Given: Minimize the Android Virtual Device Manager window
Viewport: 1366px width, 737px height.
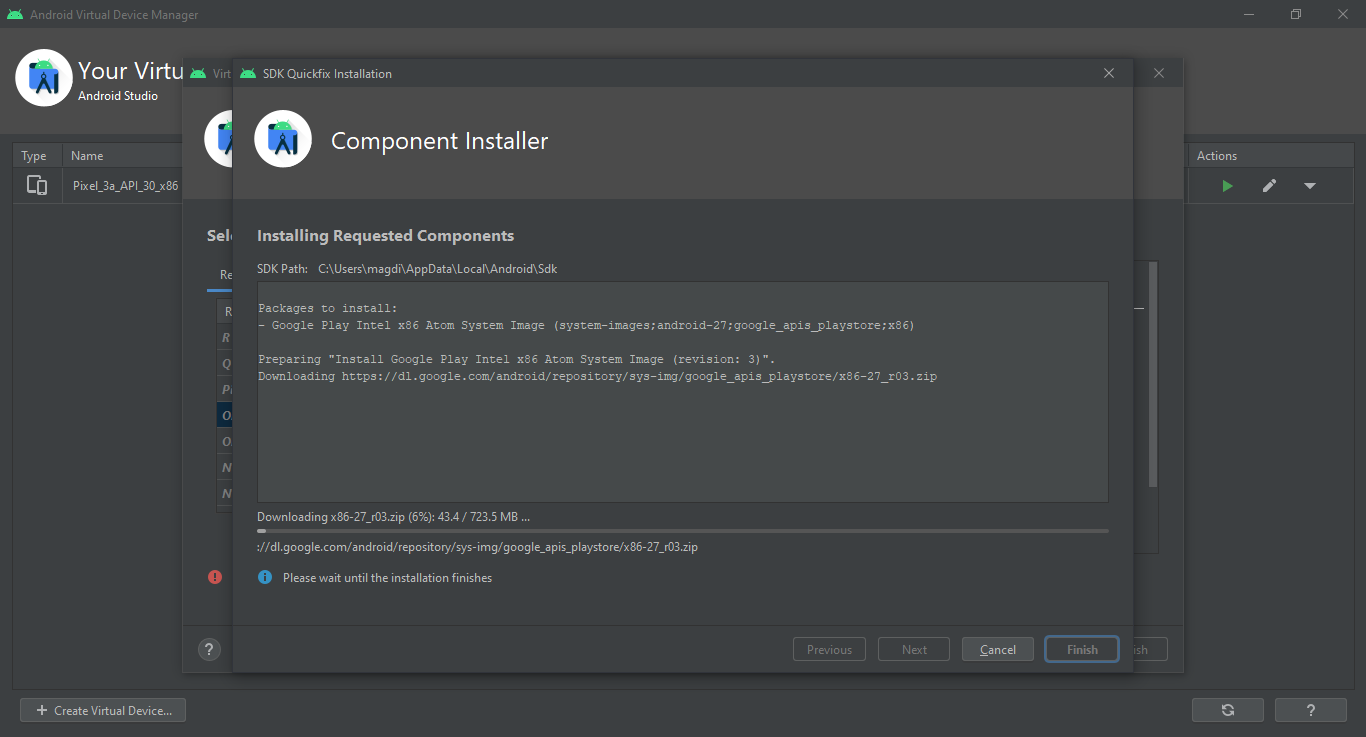Looking at the screenshot, I should click(1250, 14).
